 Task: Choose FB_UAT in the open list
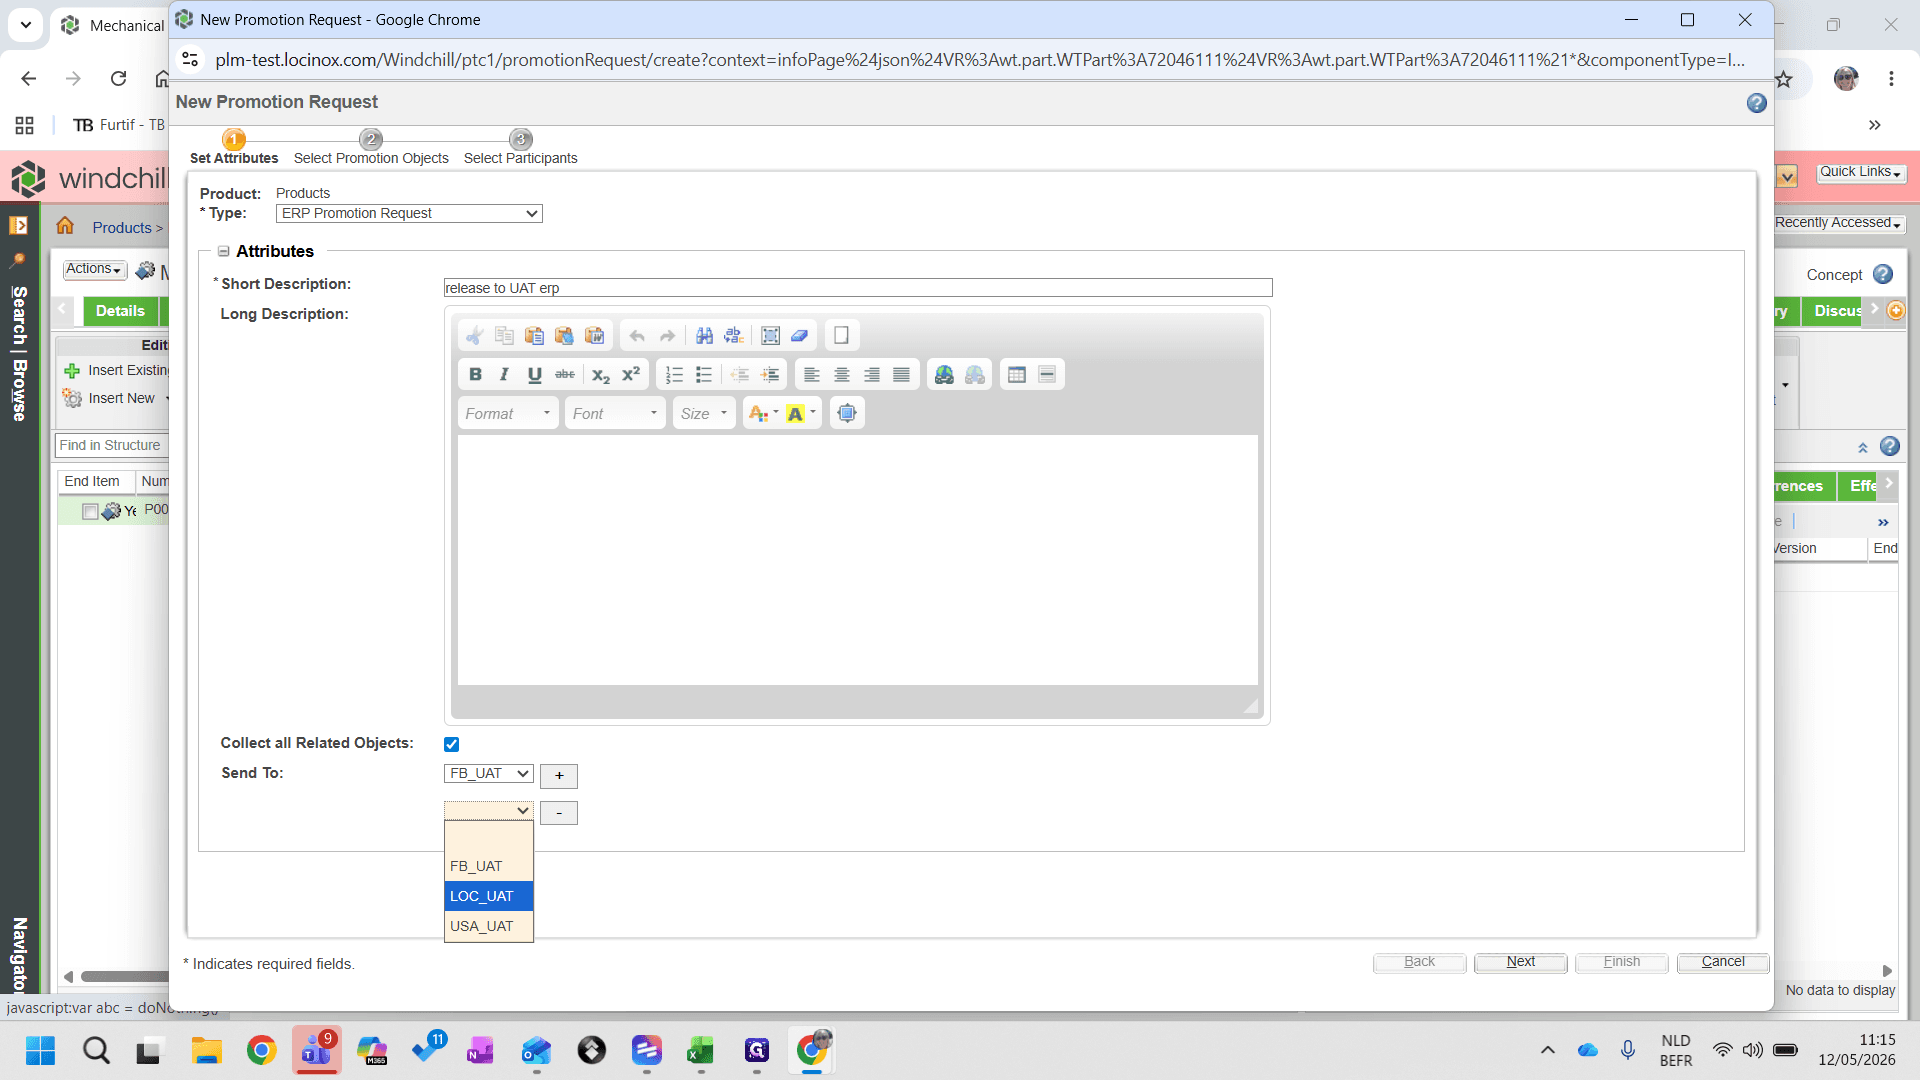pyautogui.click(x=488, y=866)
